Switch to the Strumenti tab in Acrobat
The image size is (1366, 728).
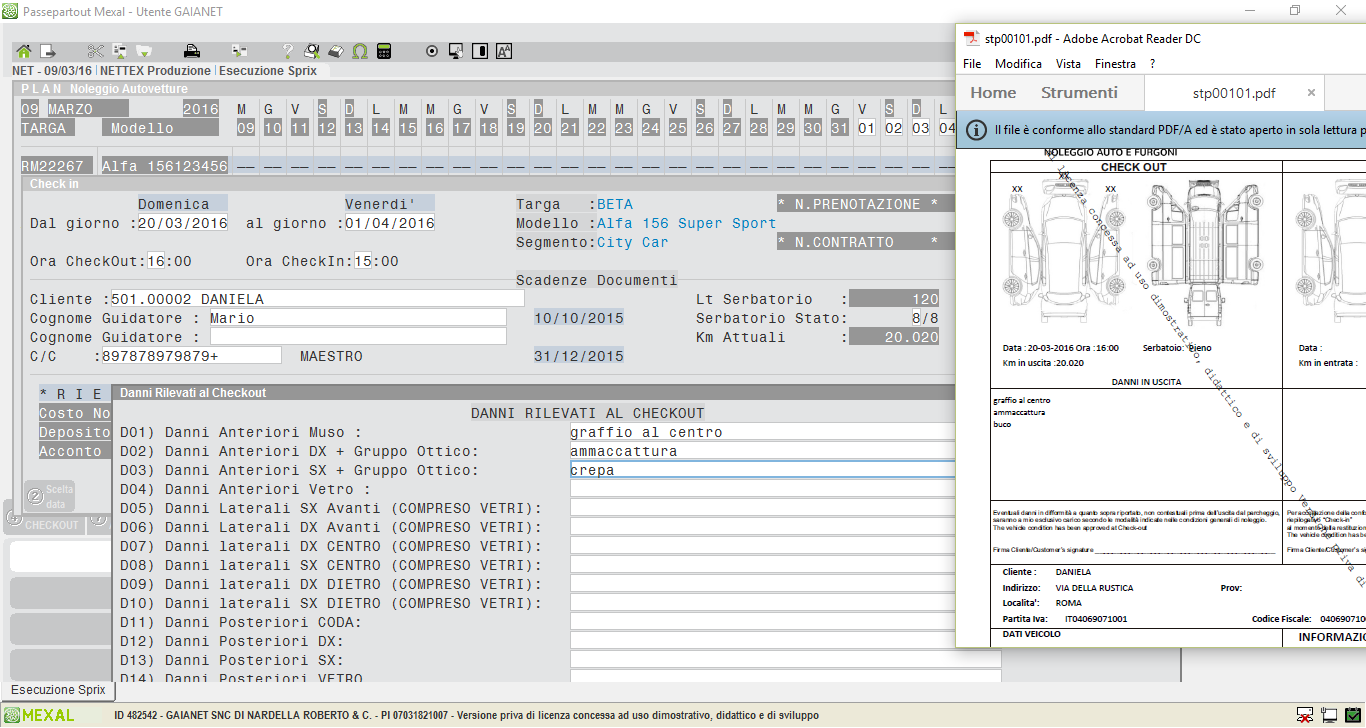[x=1079, y=92]
